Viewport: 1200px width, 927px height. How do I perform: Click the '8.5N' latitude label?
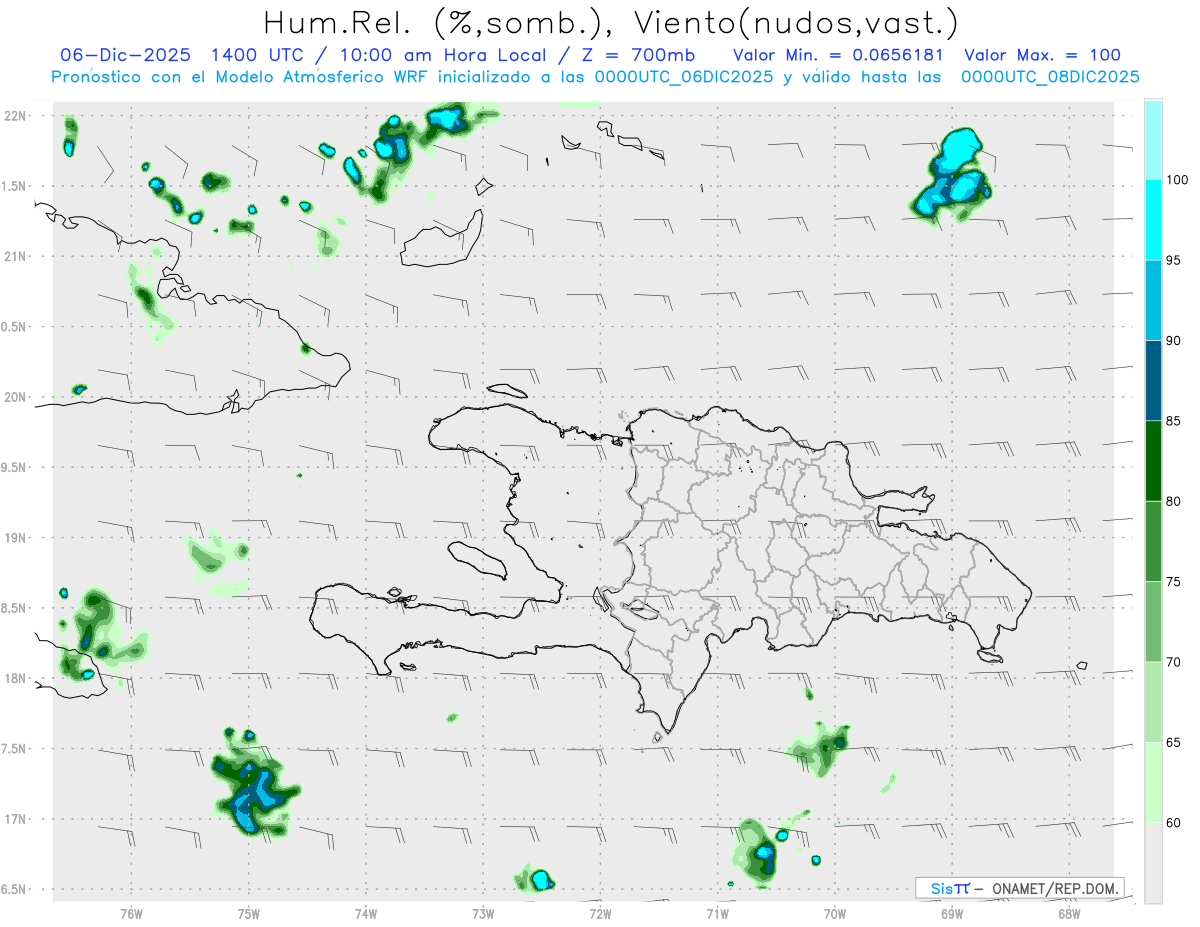click(14, 608)
